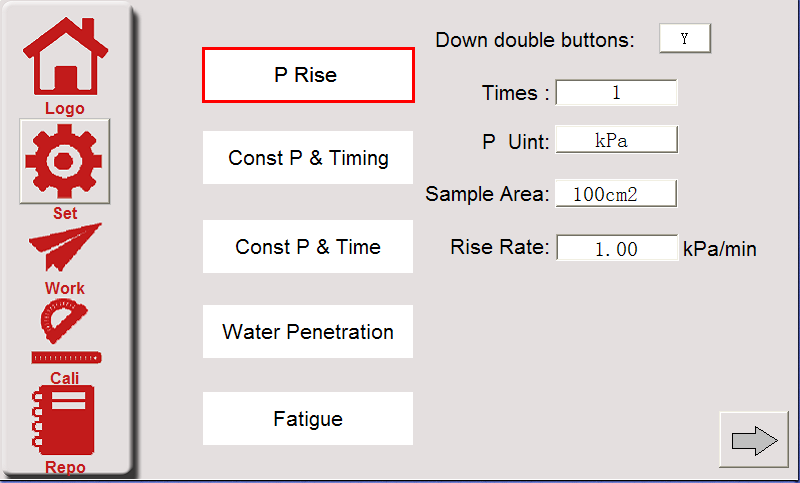
Task: Open the Cali protractor icon
Action: [64, 321]
